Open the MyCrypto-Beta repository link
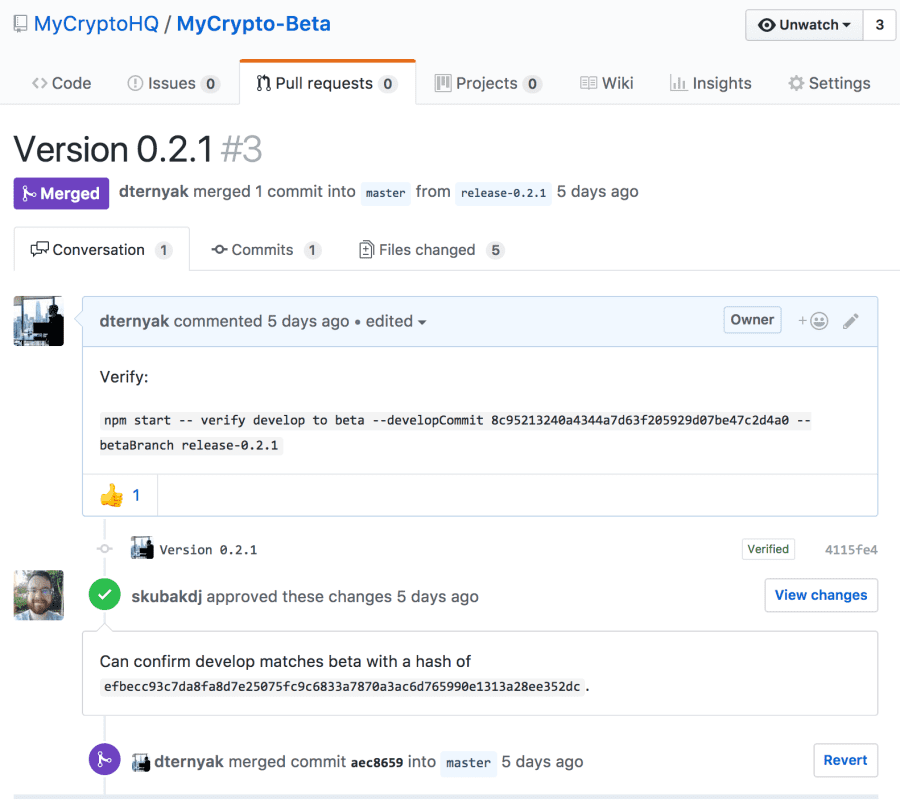Image resolution: width=900 pixels, height=807 pixels. click(x=253, y=24)
